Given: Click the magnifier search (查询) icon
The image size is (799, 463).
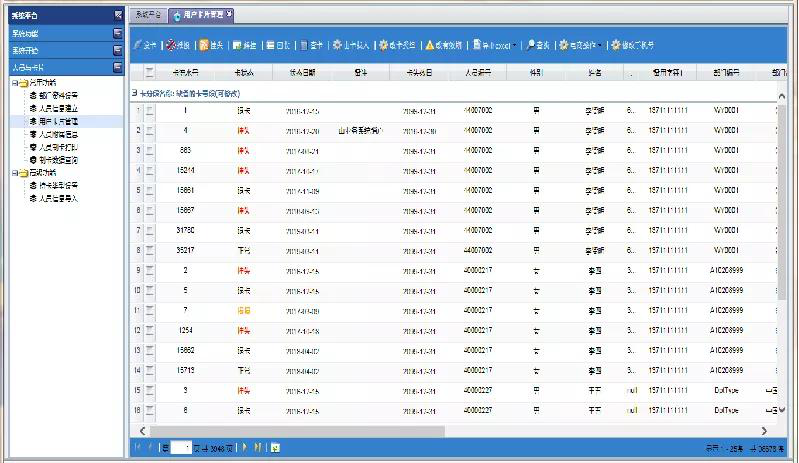Looking at the screenshot, I should click(531, 45).
